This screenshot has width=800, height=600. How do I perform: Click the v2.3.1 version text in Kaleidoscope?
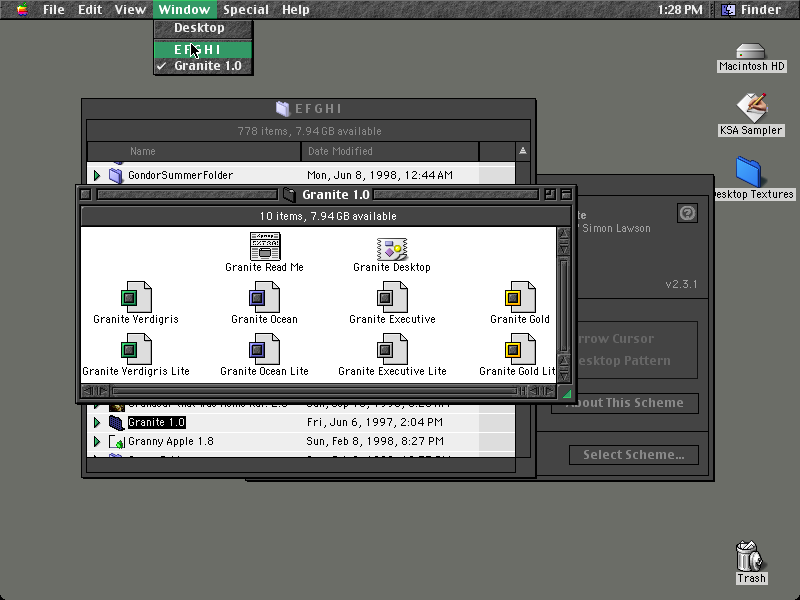(681, 285)
